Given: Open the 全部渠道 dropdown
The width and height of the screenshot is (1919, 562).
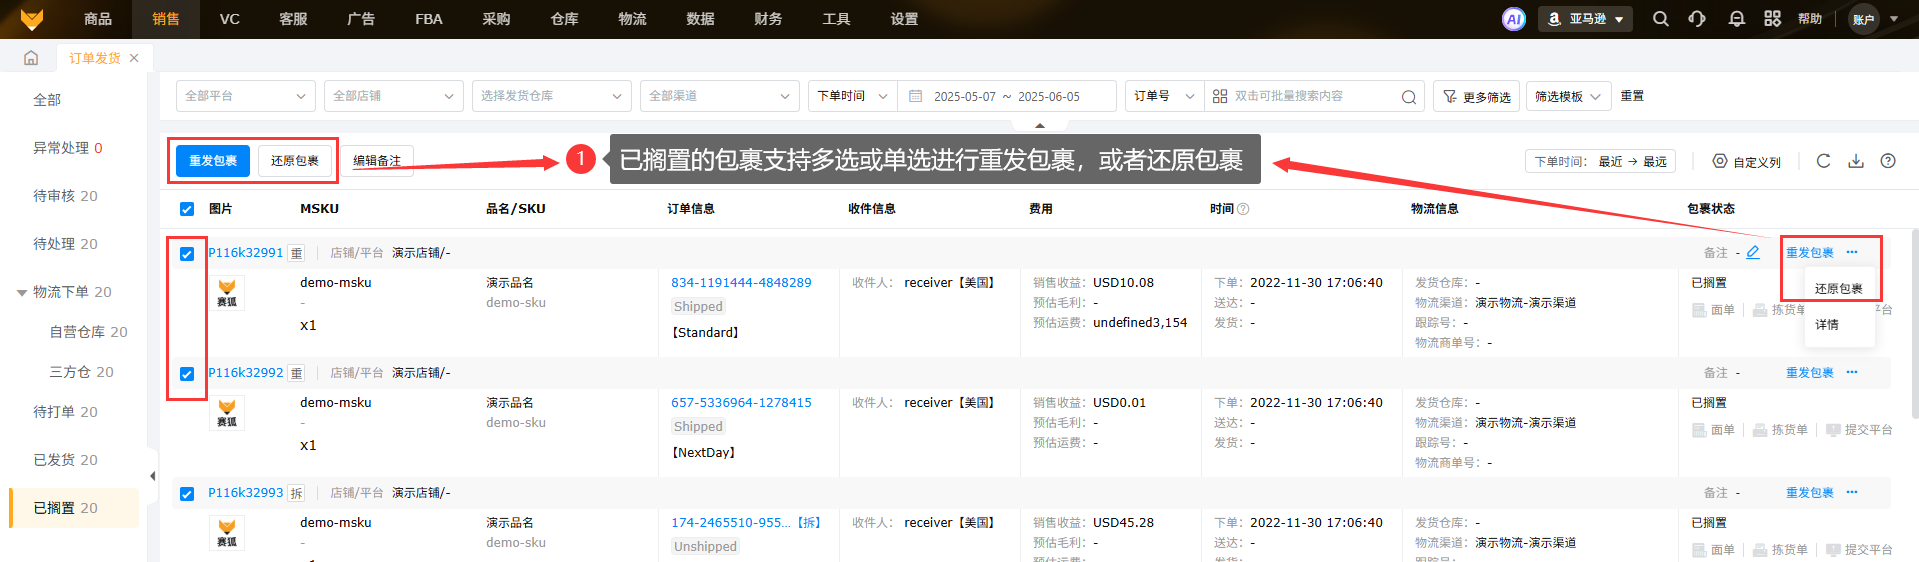Looking at the screenshot, I should [x=720, y=96].
